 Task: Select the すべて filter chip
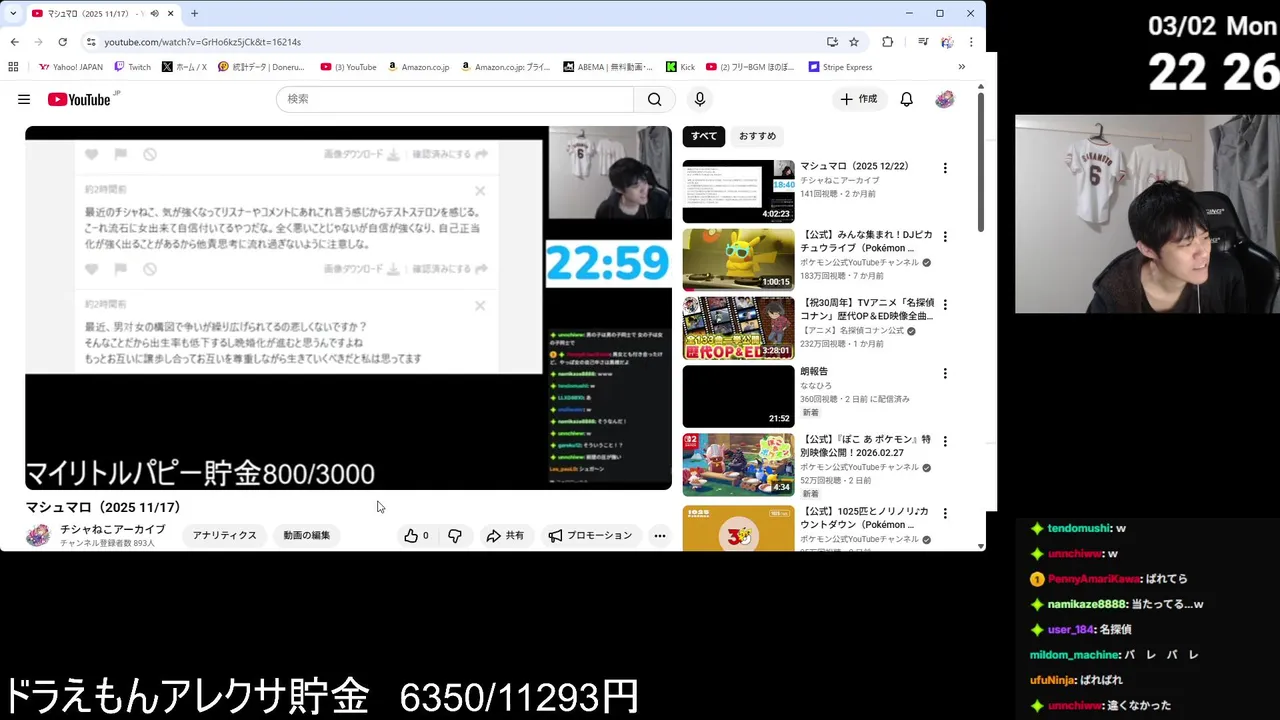point(704,136)
